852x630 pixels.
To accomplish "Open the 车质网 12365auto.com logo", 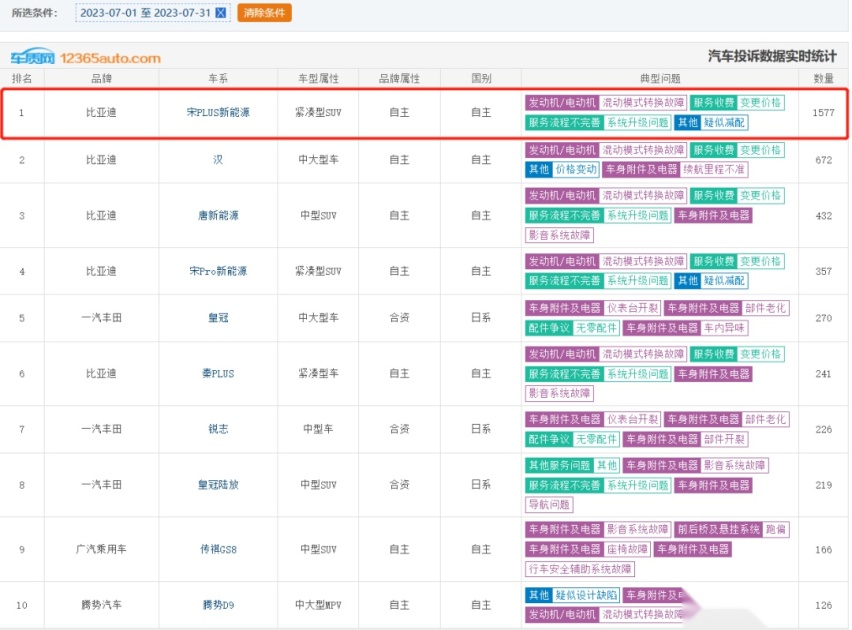I will (86, 57).
